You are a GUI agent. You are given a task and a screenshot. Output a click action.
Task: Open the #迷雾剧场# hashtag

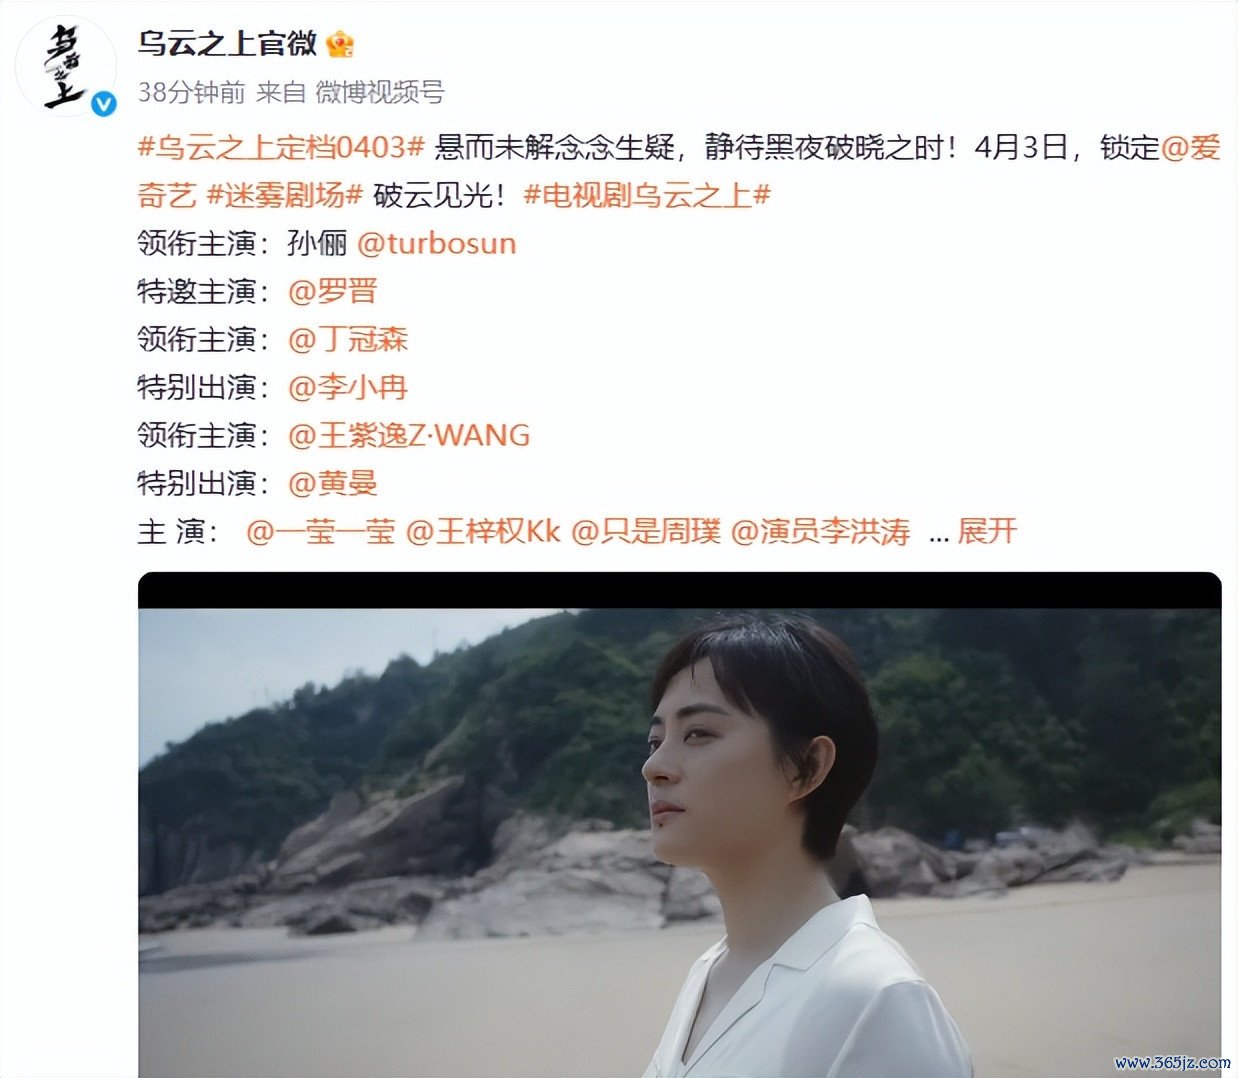click(284, 195)
